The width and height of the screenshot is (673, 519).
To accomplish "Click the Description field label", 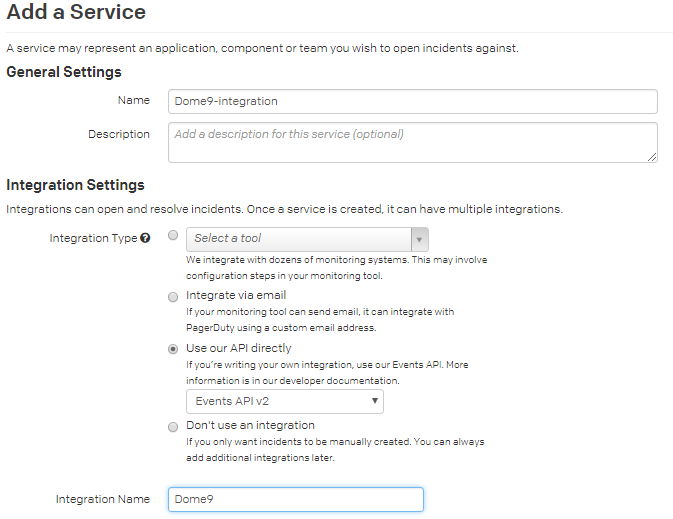I will [x=119, y=134].
